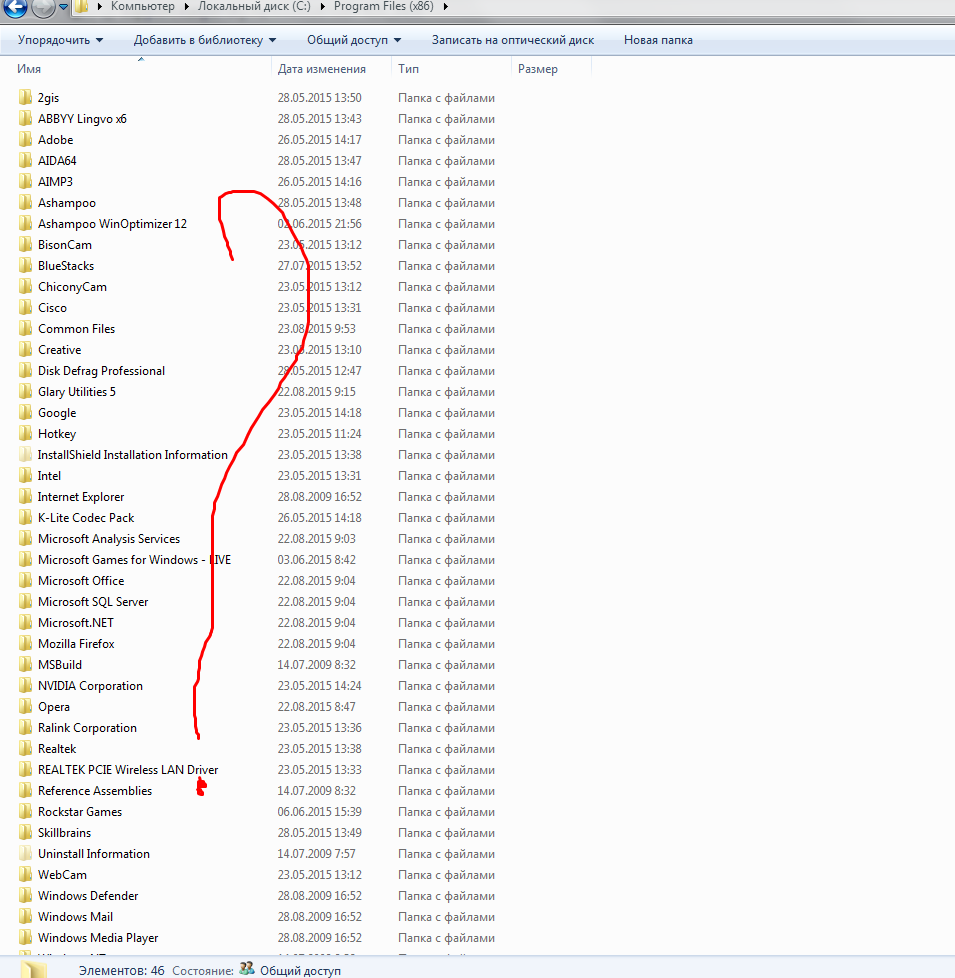Click the NVIDIA Corporation folder icon
955x978 pixels.
(x=25, y=685)
